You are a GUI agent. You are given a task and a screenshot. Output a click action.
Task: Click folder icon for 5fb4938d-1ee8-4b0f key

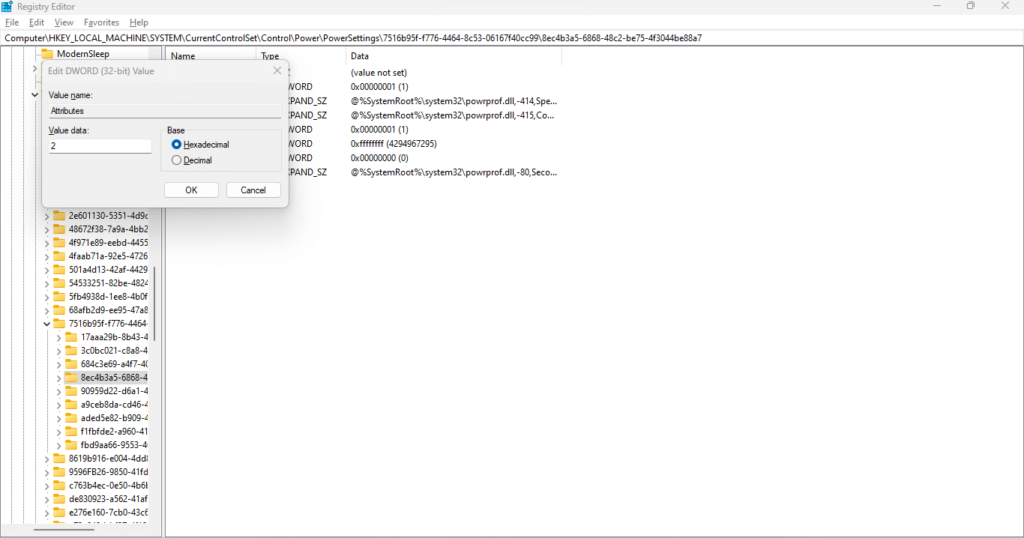[59, 296]
